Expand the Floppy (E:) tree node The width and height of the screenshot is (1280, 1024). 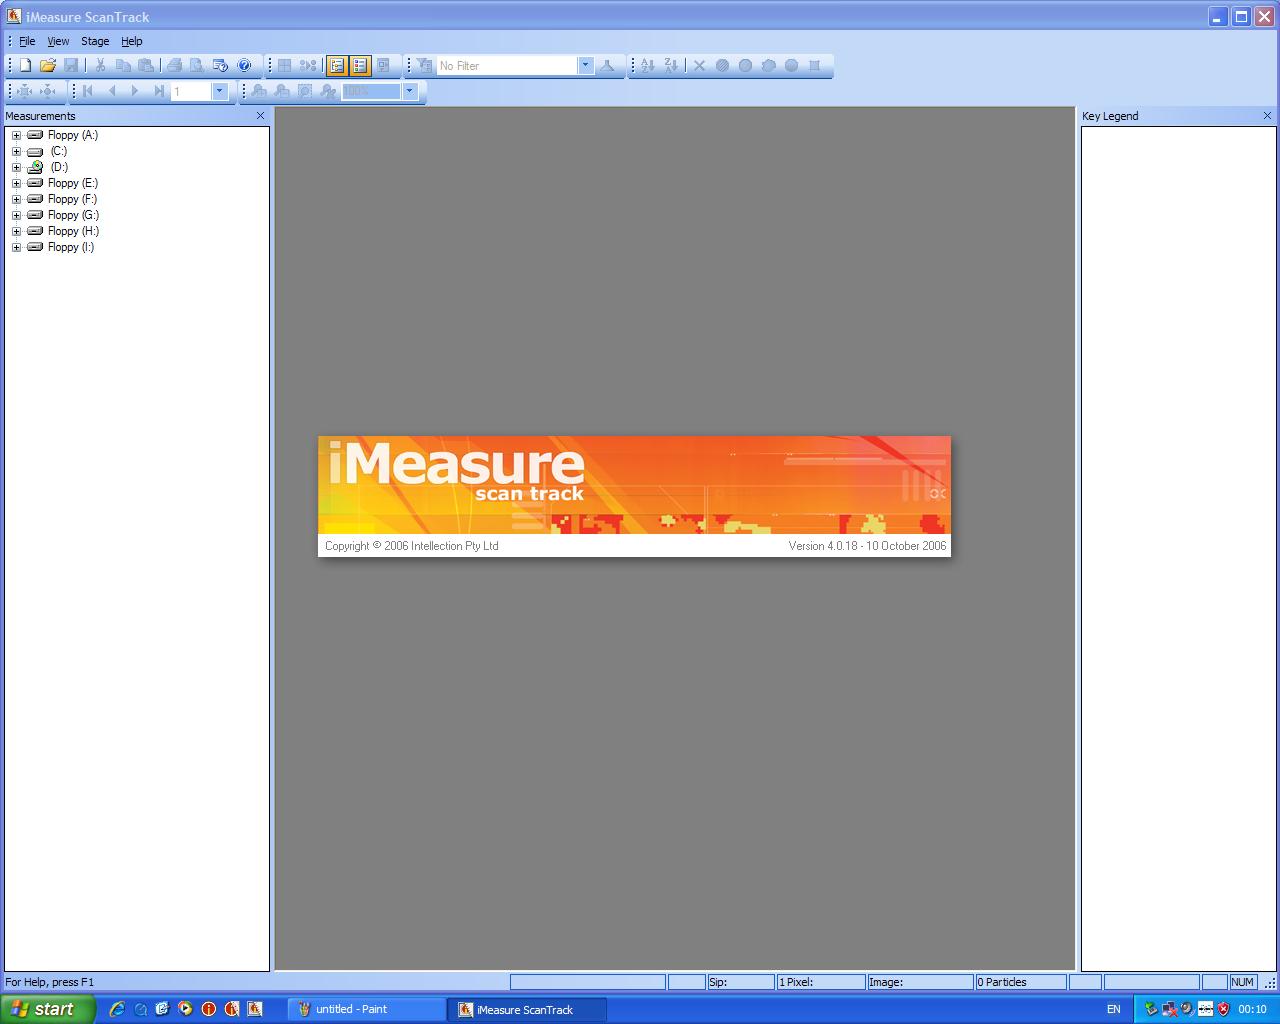(16, 183)
